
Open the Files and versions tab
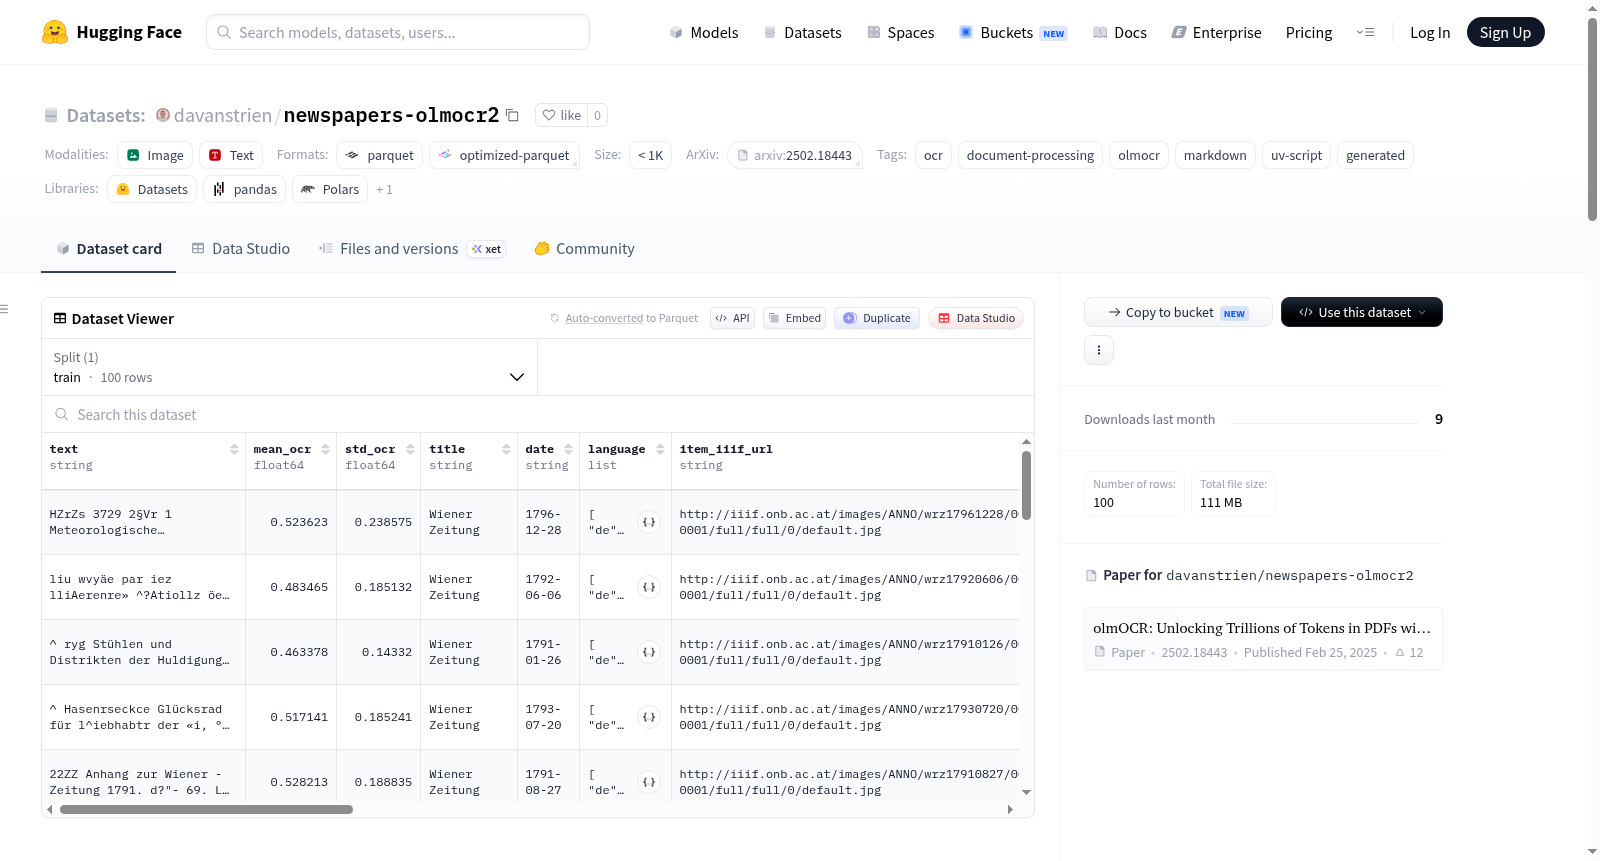[412, 249]
